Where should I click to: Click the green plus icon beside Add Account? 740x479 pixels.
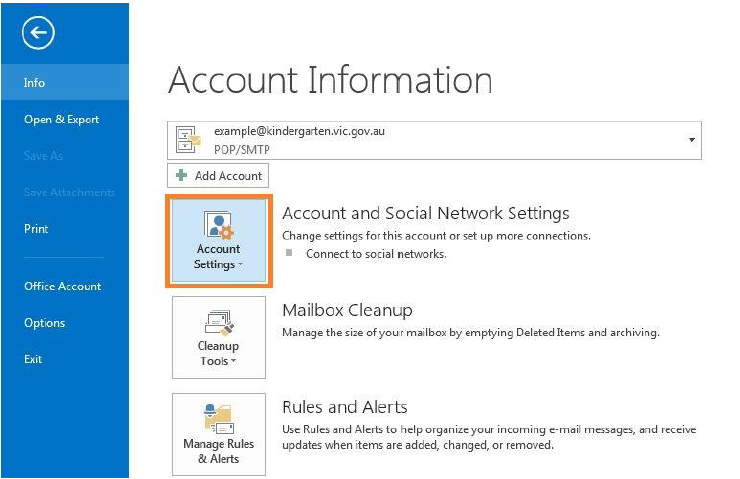[x=182, y=176]
